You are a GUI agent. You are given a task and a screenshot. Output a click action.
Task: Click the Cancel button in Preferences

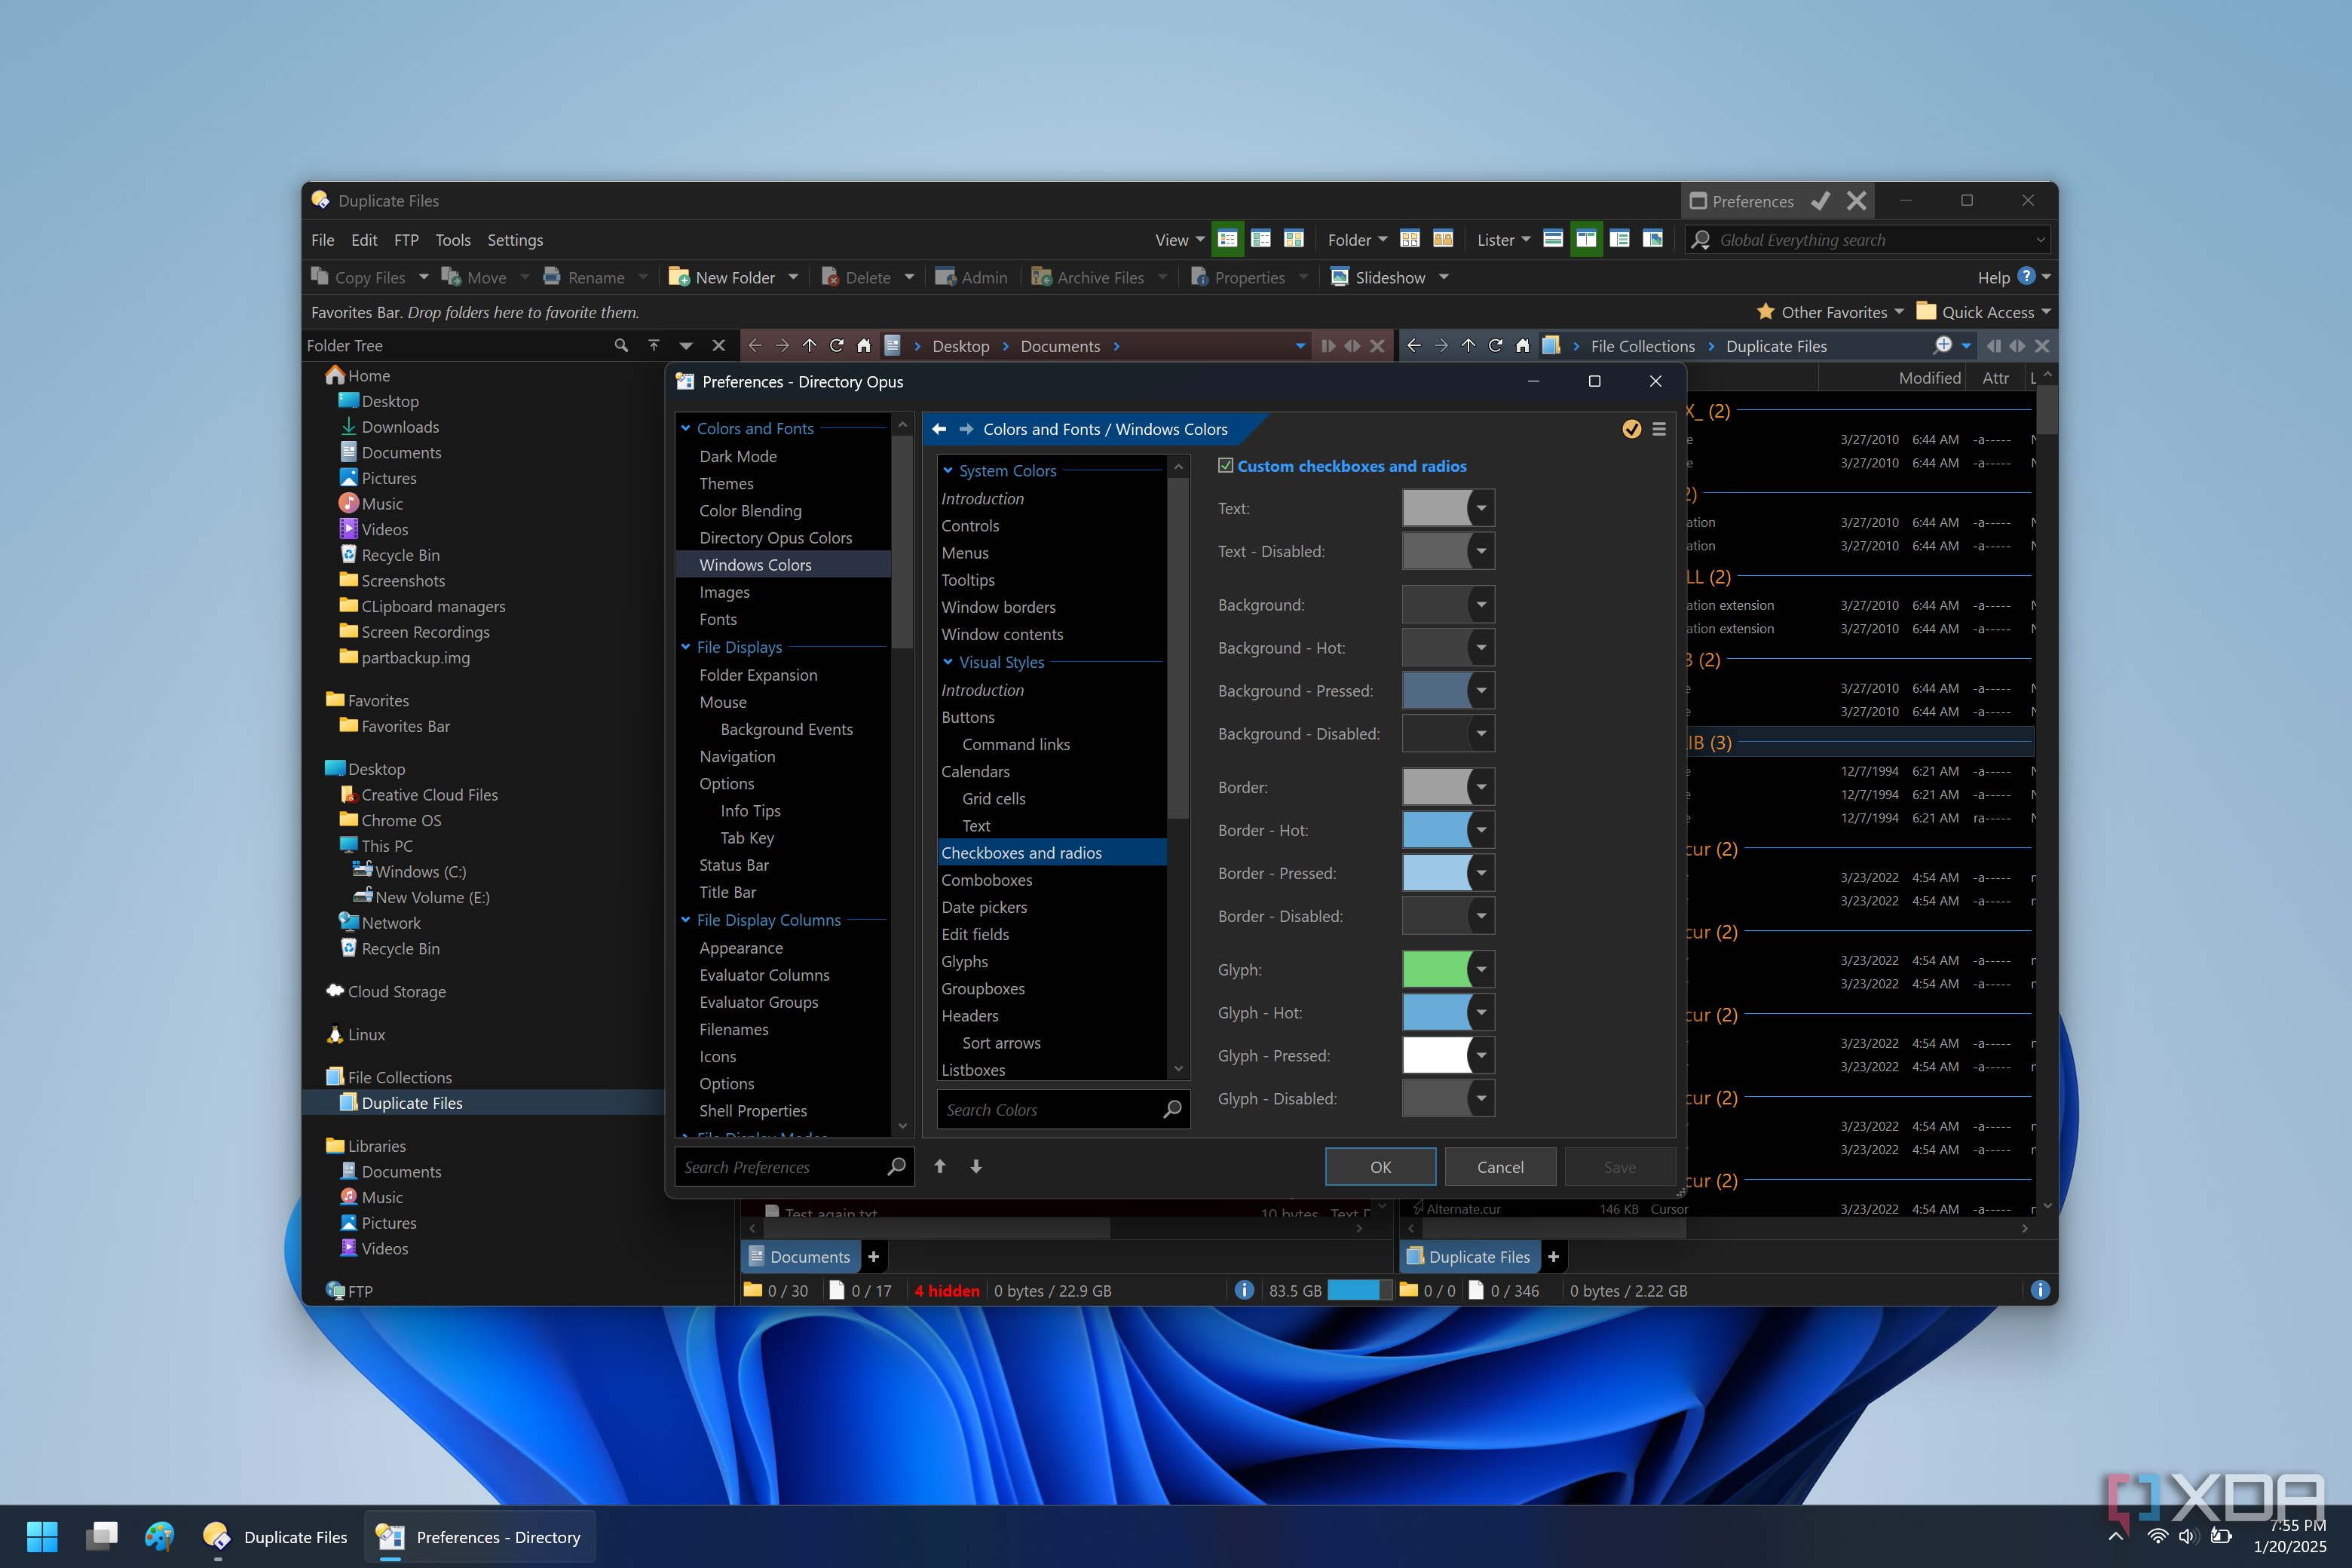tap(1500, 1167)
